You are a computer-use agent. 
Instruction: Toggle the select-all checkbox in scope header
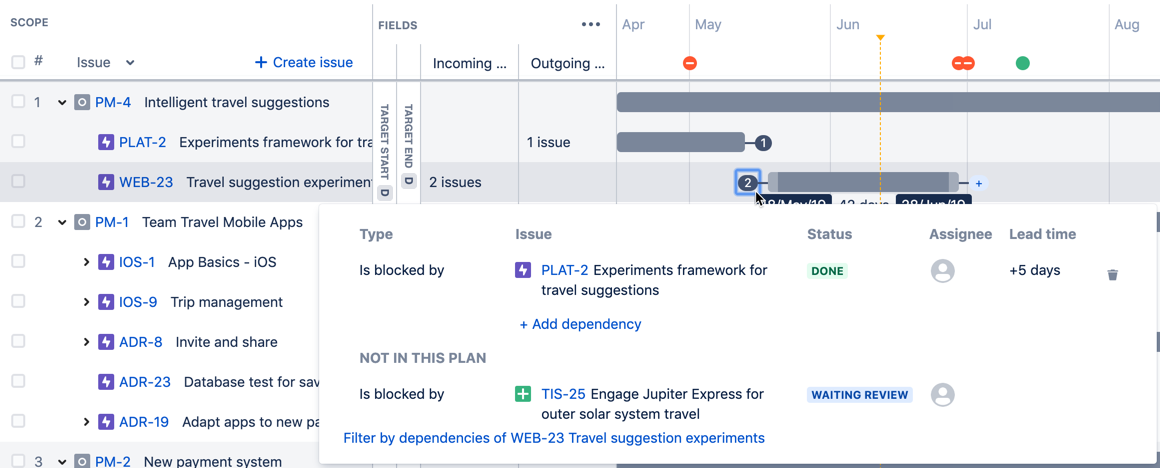tap(18, 62)
